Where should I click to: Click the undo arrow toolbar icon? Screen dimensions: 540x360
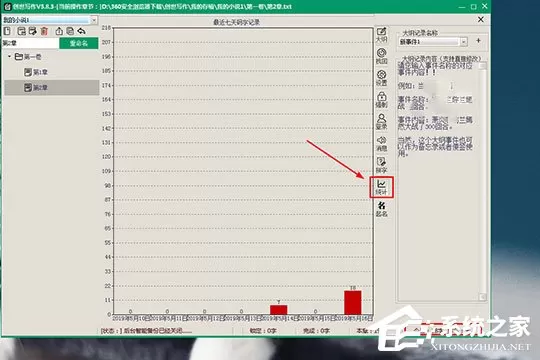click(x=81, y=31)
